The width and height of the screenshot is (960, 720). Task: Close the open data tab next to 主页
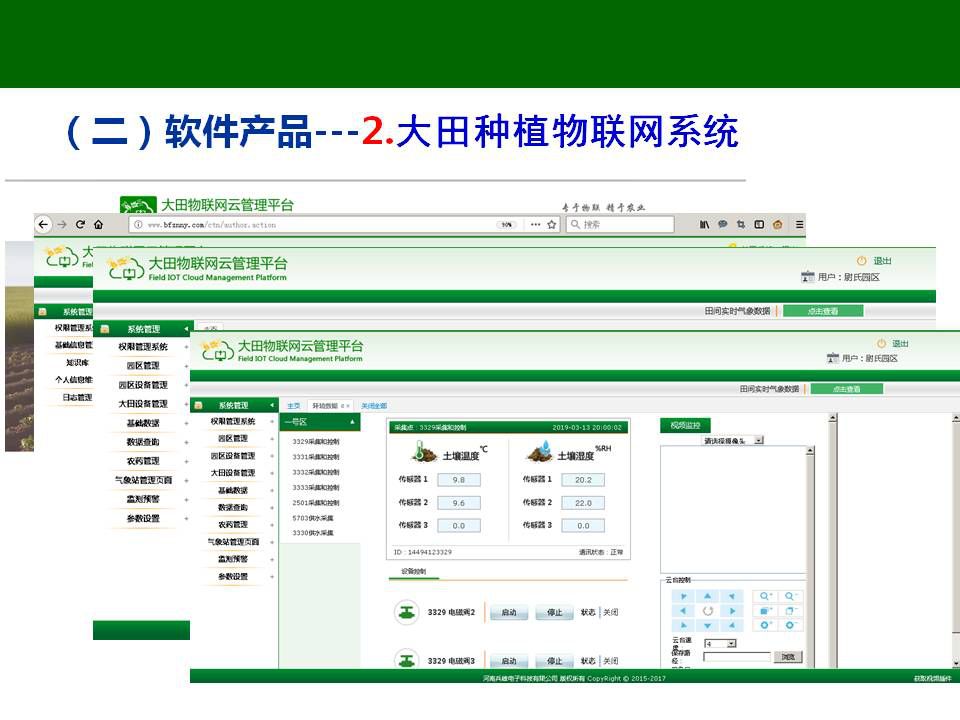[348, 406]
